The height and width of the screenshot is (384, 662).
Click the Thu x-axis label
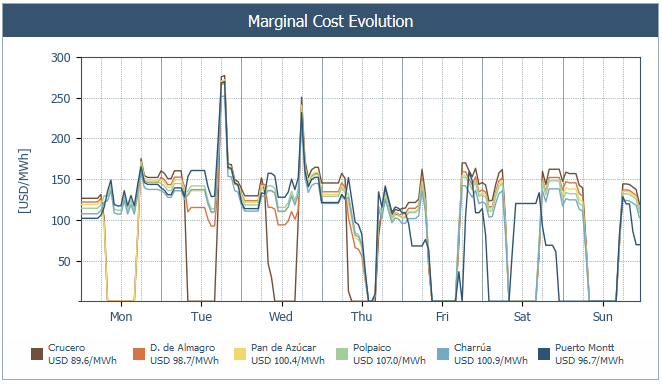pyautogui.click(x=362, y=316)
